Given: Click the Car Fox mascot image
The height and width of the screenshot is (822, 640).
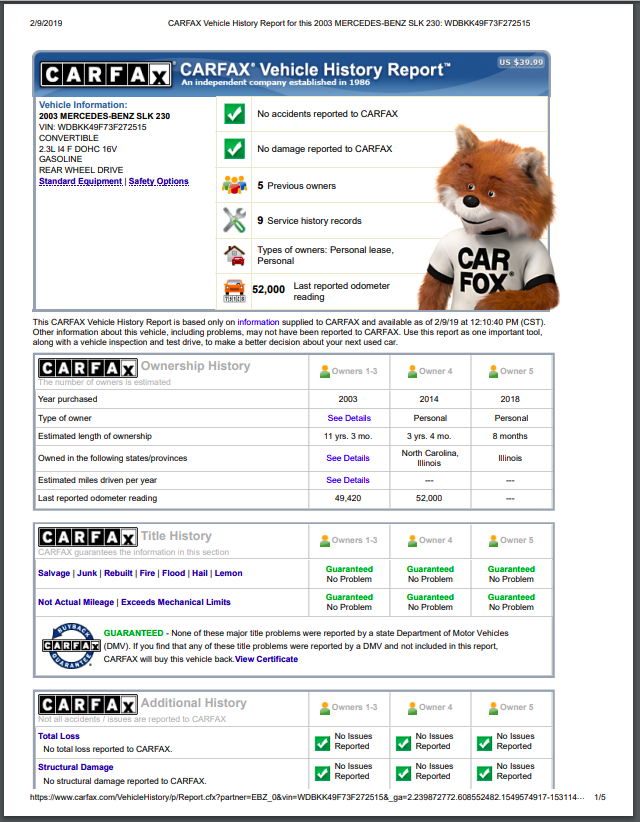Looking at the screenshot, I should [489, 218].
